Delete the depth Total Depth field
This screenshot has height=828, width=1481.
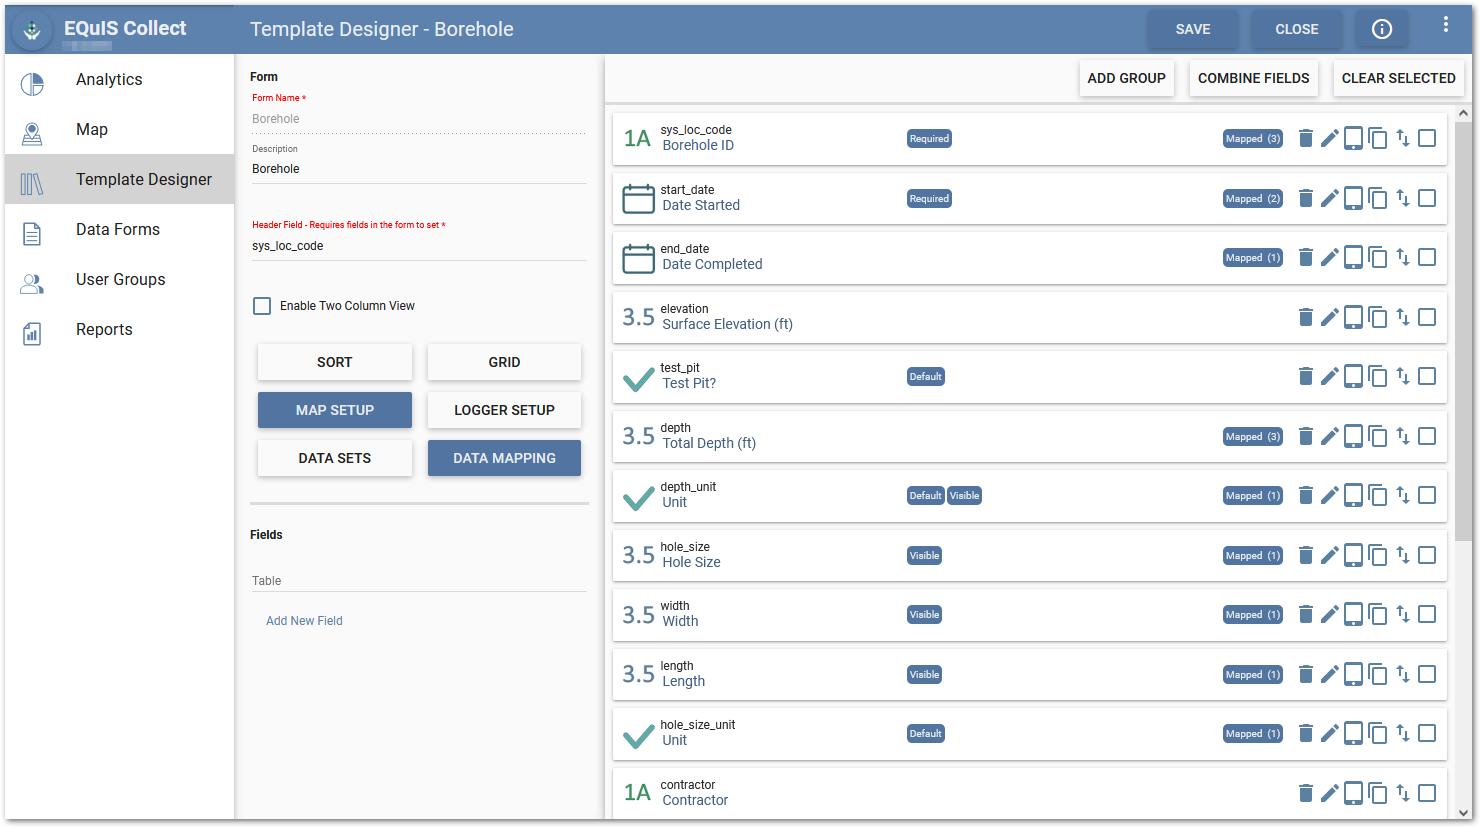tap(1305, 436)
